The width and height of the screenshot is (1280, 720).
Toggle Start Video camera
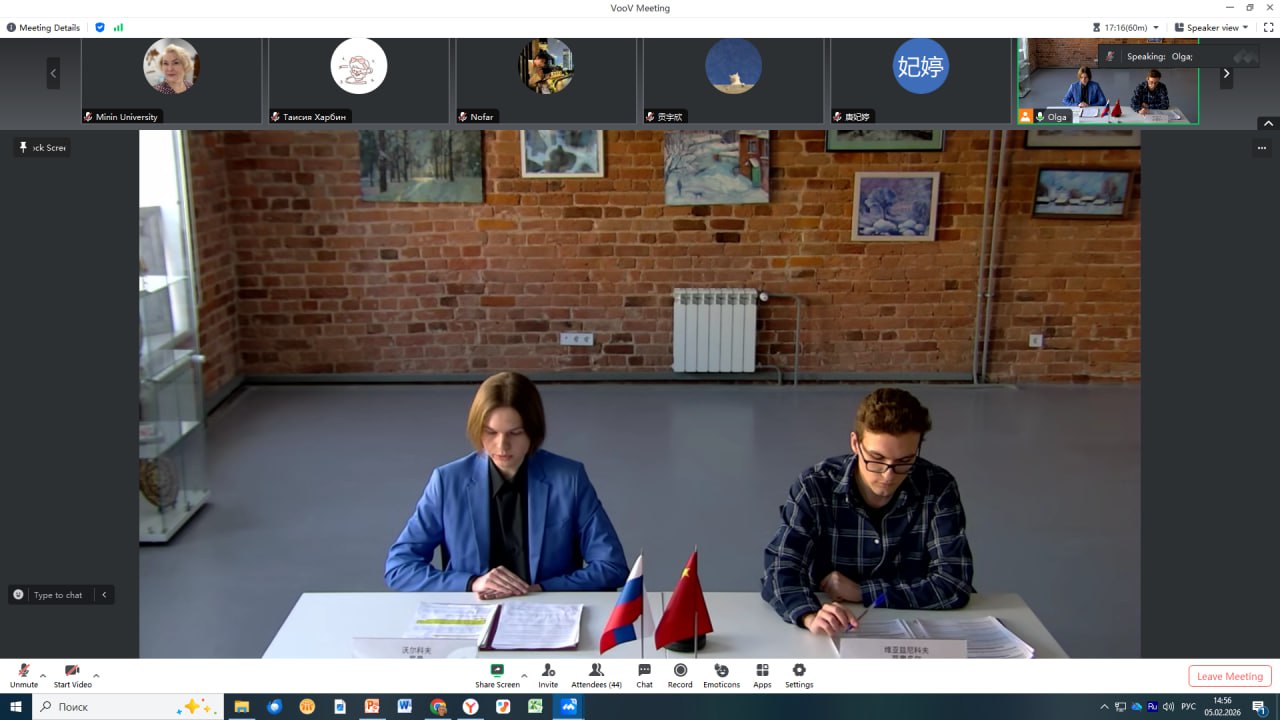(72, 671)
